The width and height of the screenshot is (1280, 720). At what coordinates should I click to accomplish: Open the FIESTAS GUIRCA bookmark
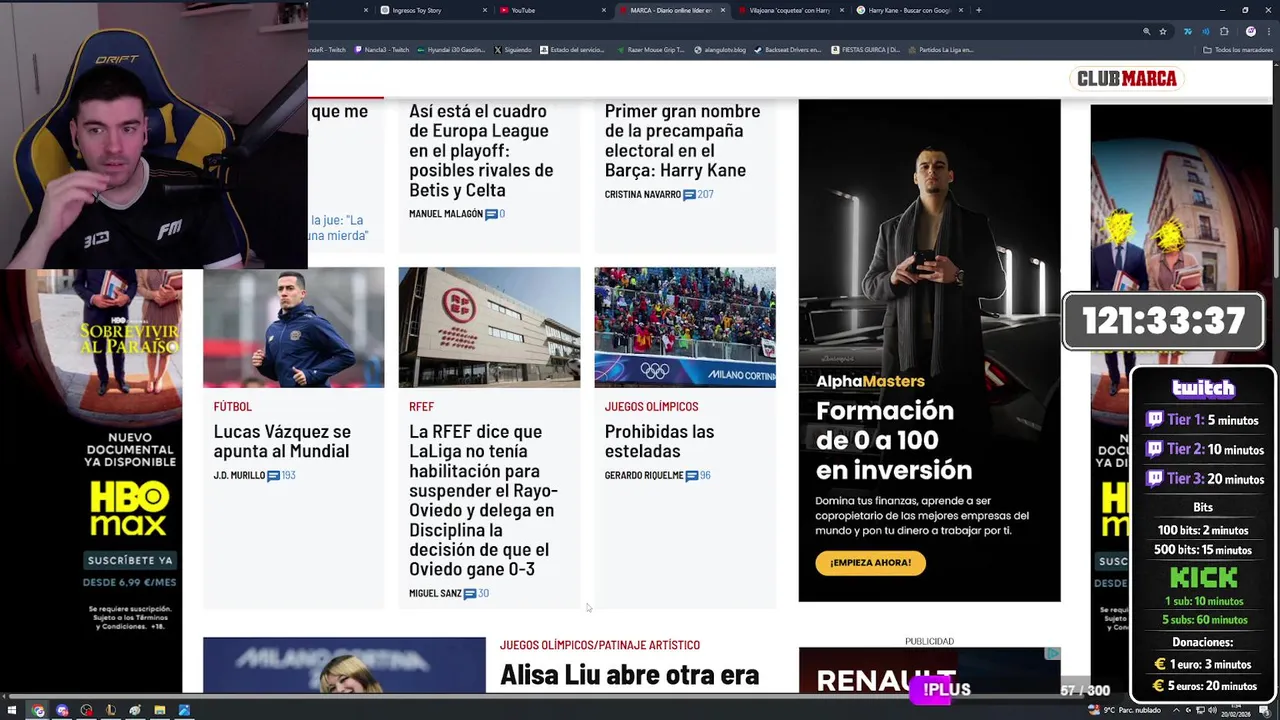coord(866,49)
